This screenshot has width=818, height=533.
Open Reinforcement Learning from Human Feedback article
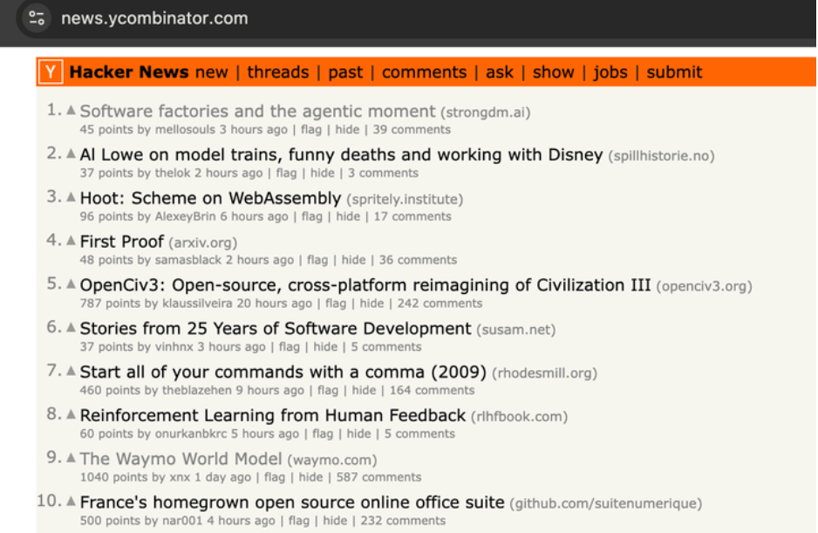[x=272, y=415]
